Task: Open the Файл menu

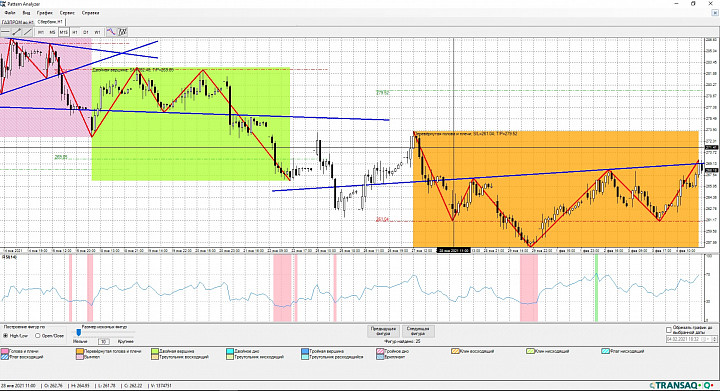Action: tap(10, 13)
